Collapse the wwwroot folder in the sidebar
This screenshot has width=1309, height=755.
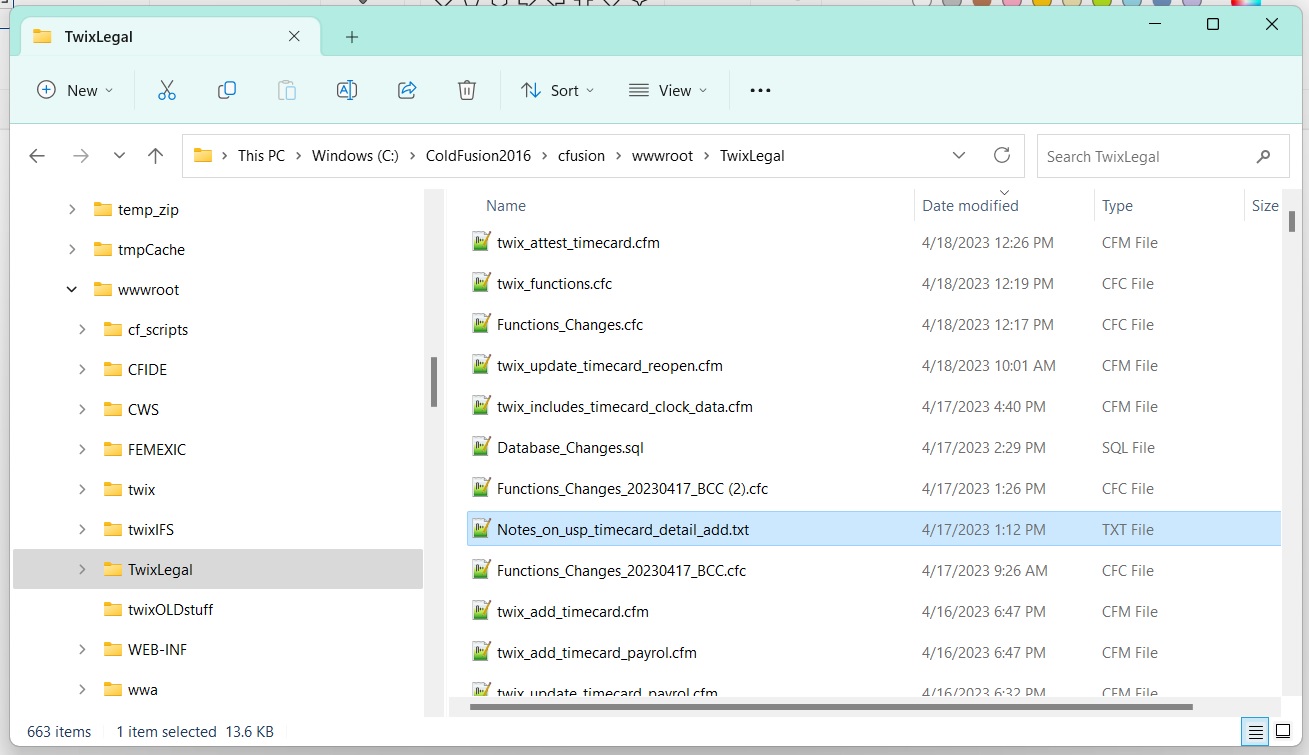coord(71,289)
